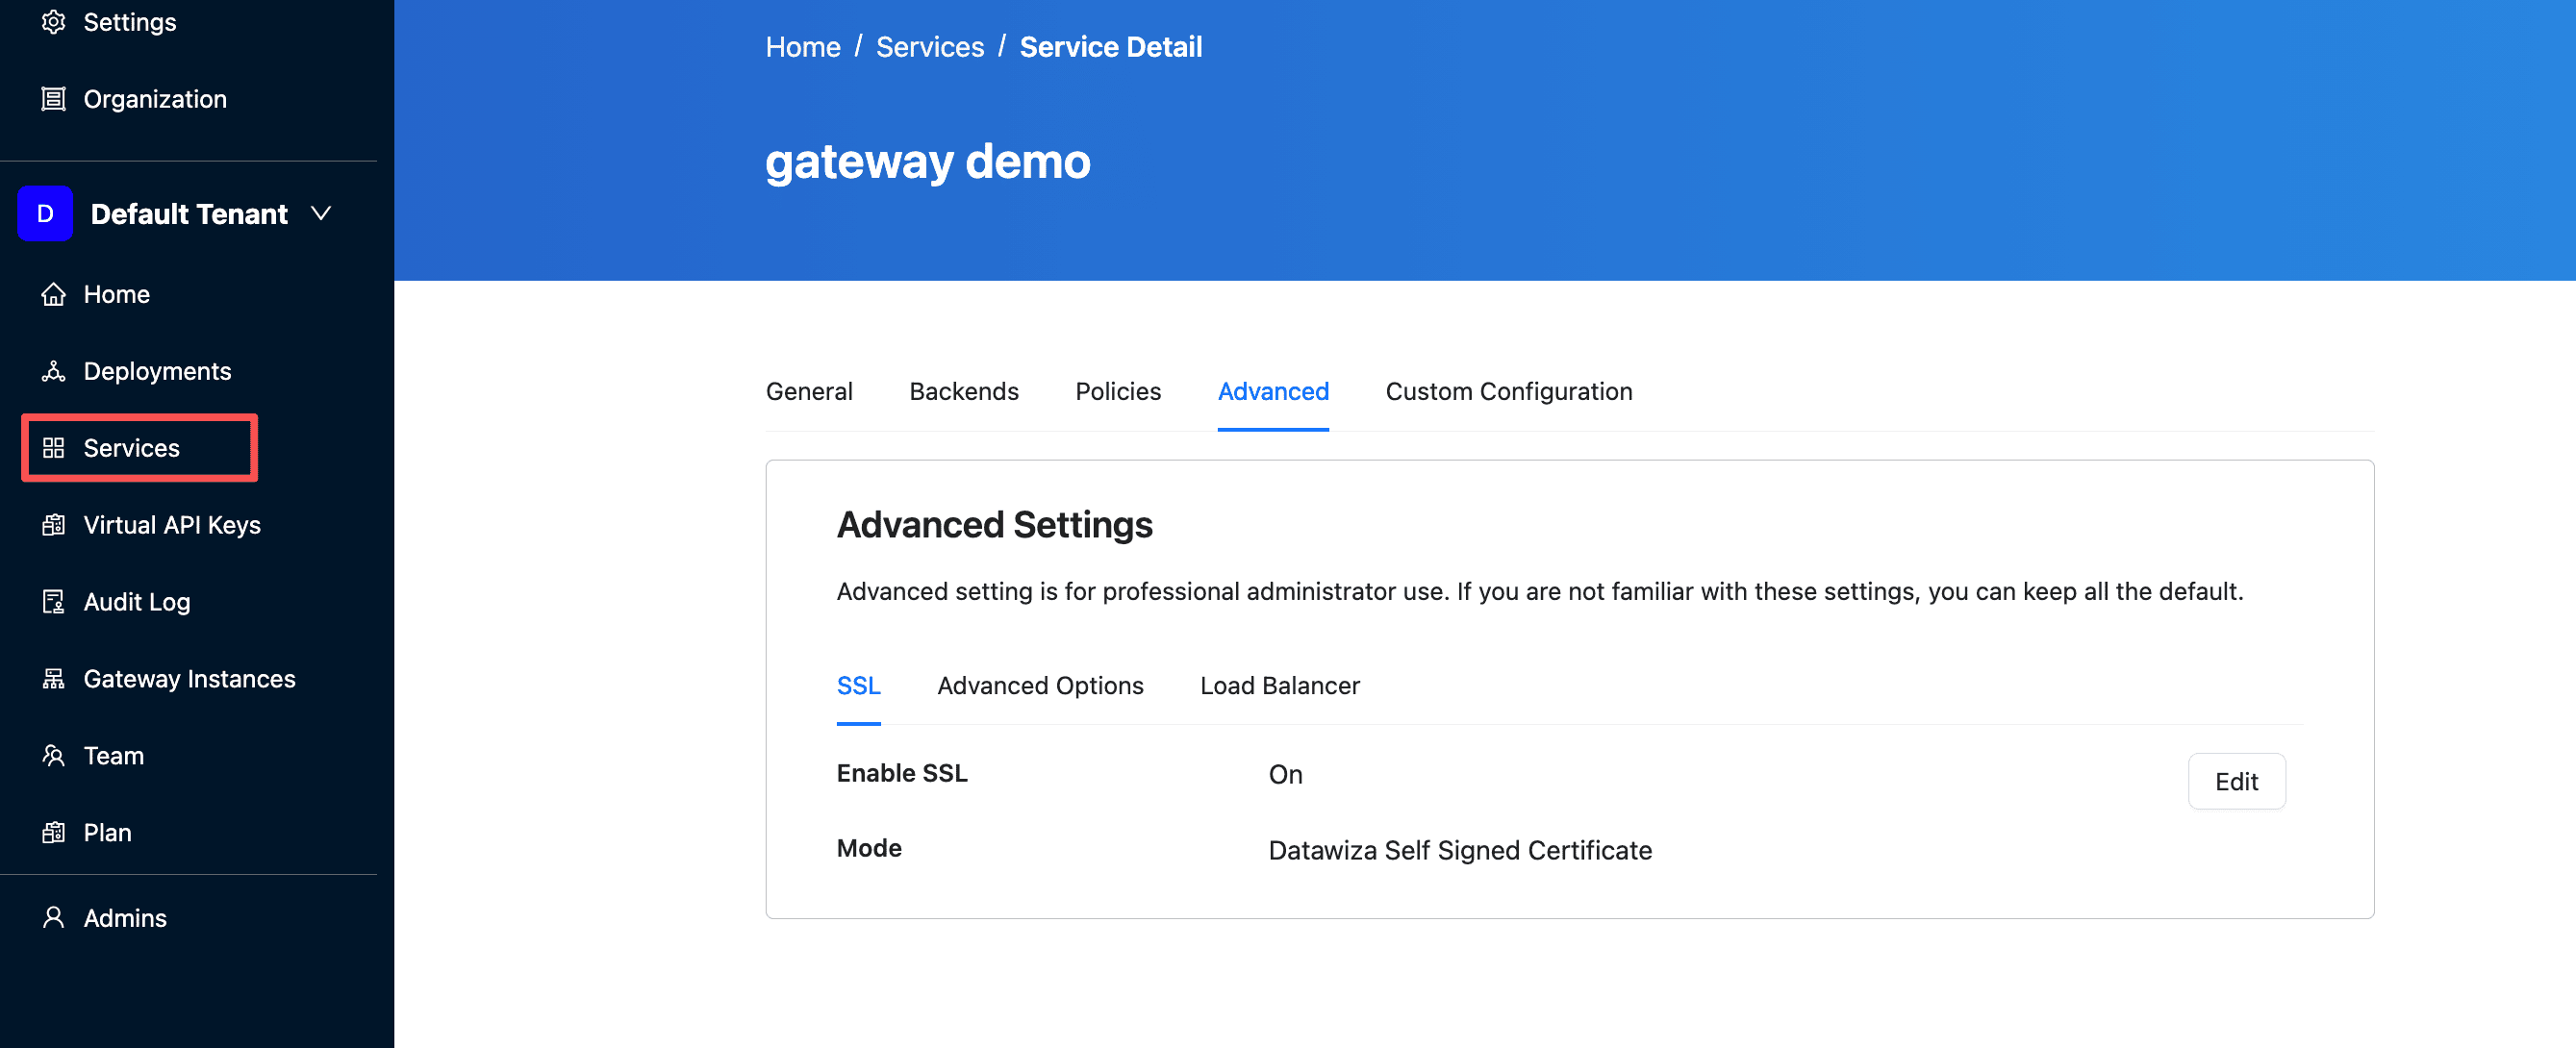Select the SSL sub-tab
Image resolution: width=2576 pixels, height=1048 pixels.
pos(859,686)
